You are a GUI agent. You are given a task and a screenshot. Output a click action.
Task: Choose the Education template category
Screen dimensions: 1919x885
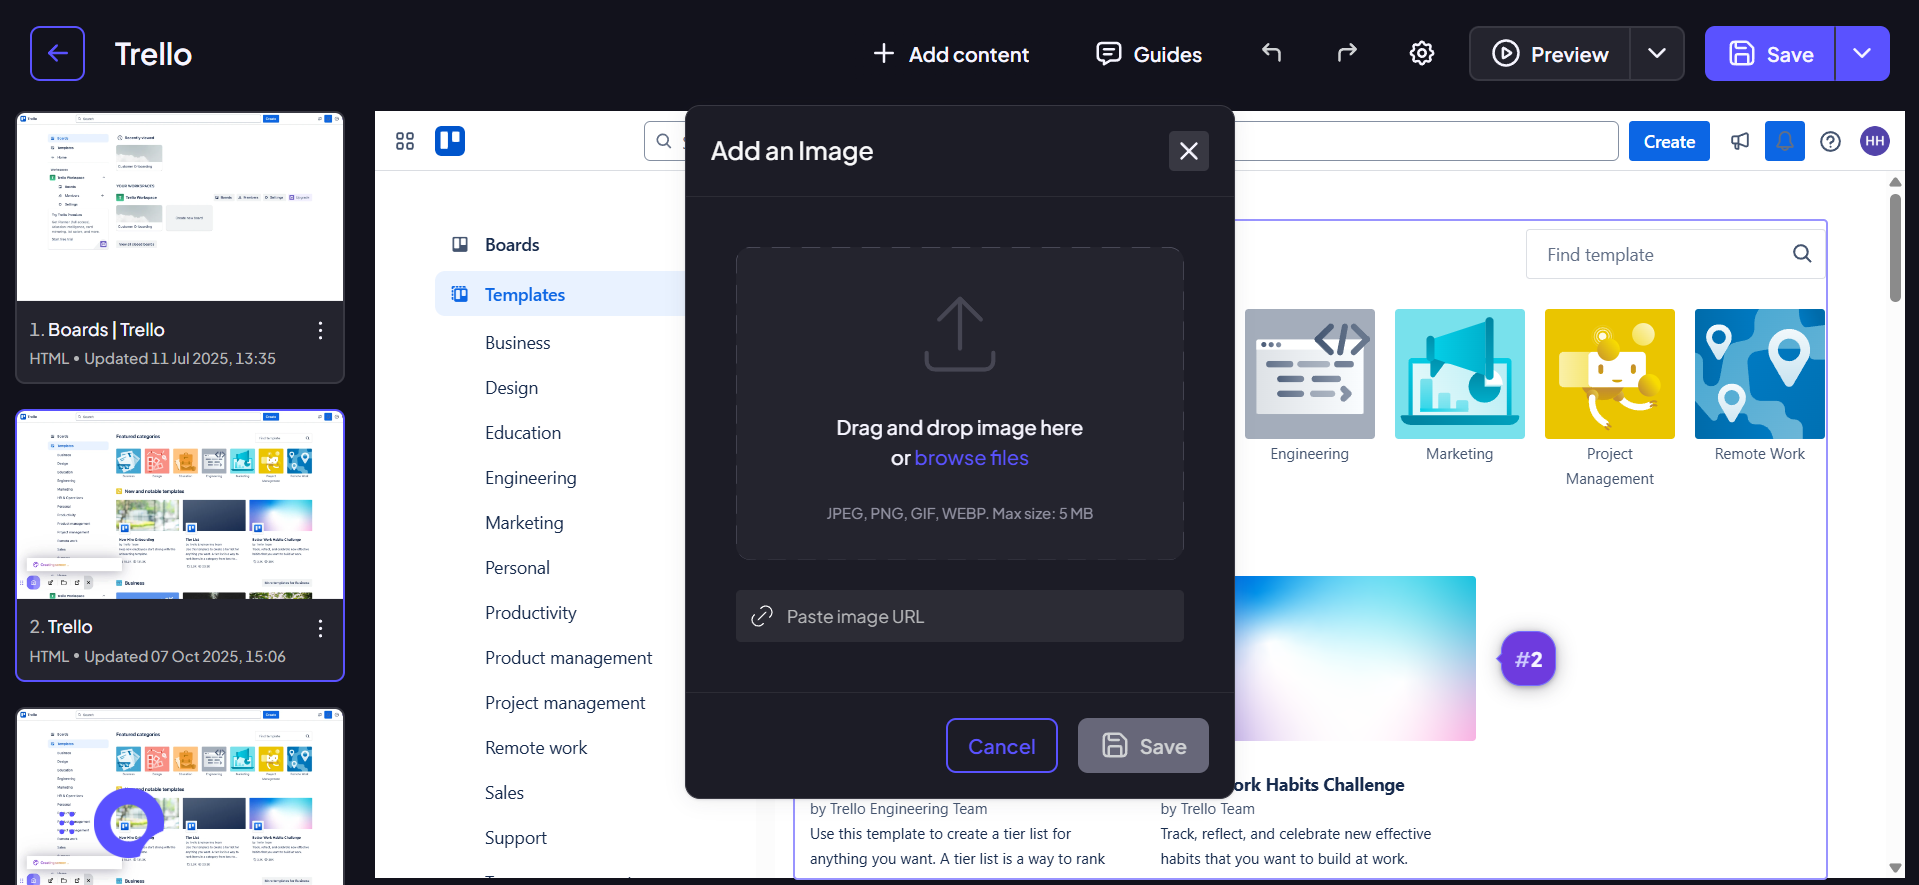pos(523,433)
